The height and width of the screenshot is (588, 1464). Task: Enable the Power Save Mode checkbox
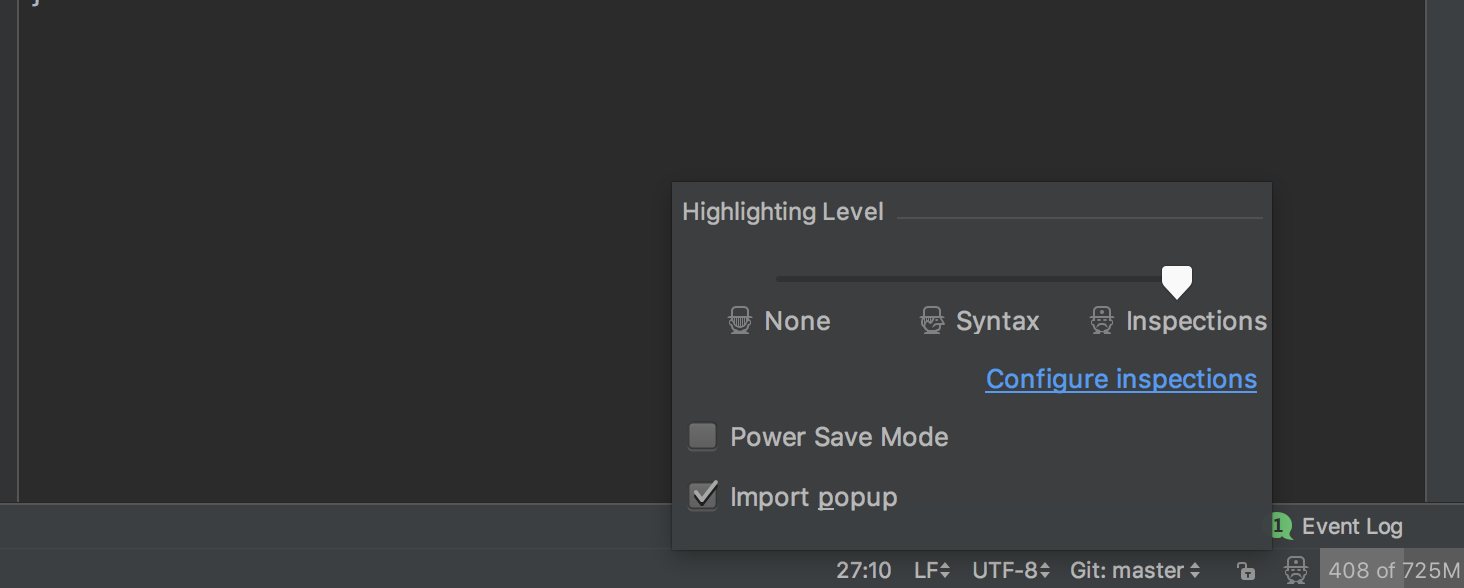[x=703, y=437]
